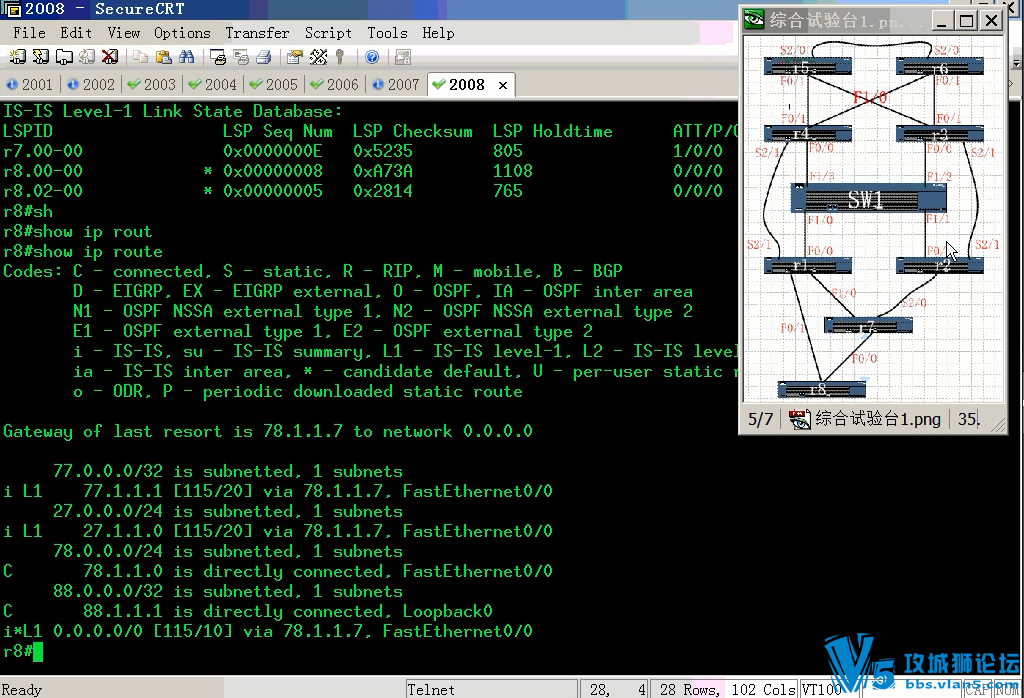Click the Paste clipboard icon
The height and width of the screenshot is (698, 1024).
coord(163,58)
